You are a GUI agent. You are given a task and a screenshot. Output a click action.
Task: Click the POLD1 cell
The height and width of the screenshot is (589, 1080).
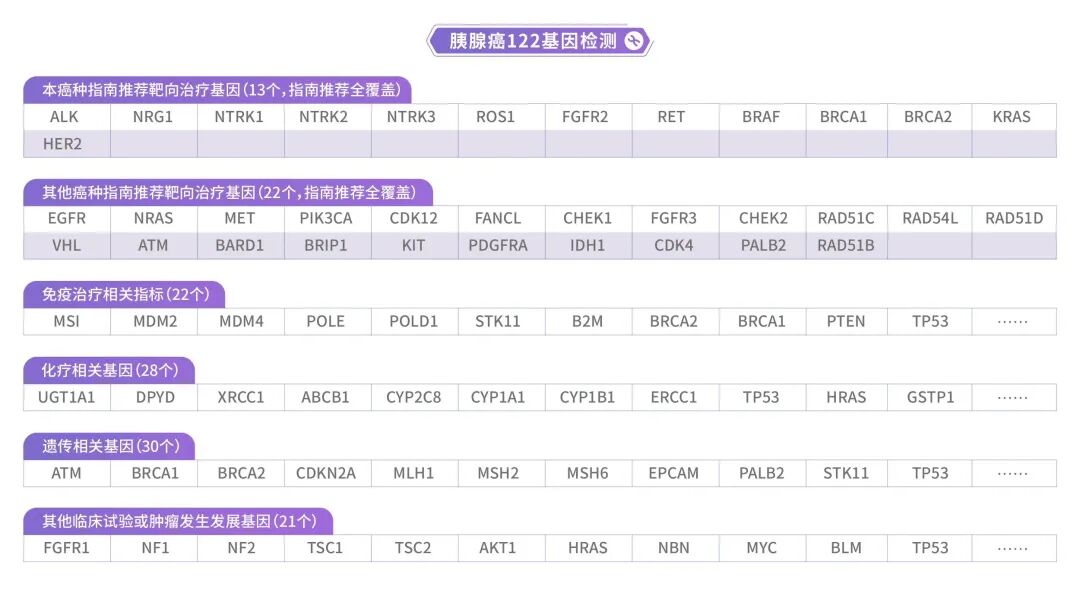point(414,322)
